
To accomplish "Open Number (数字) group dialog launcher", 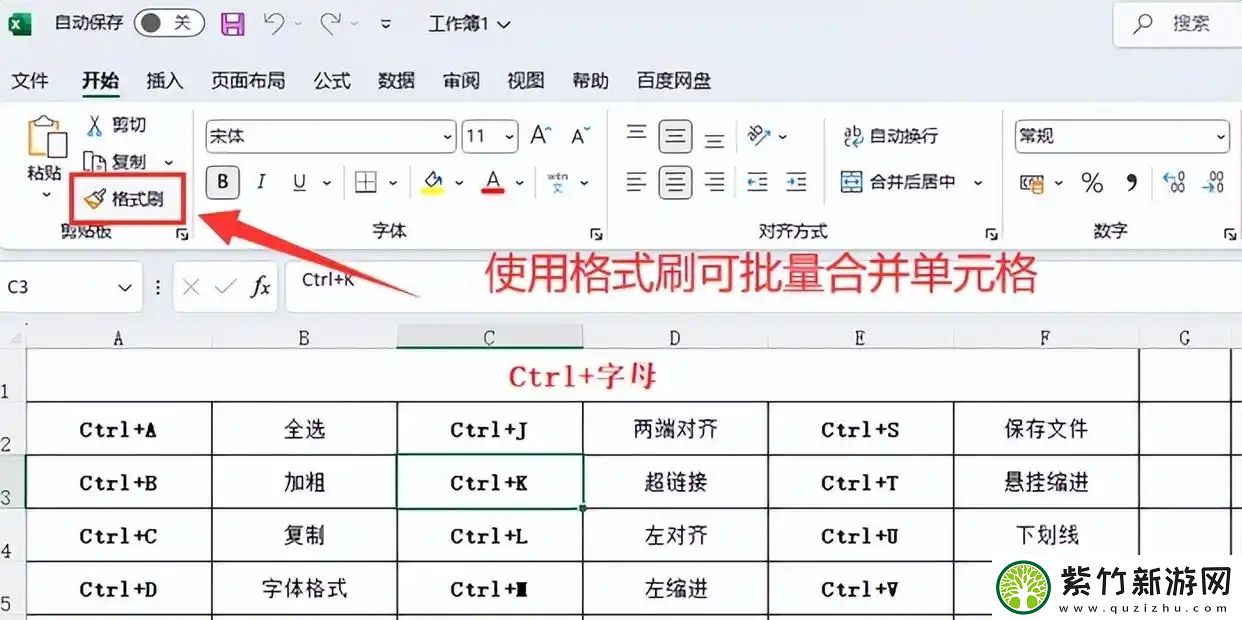I will 1229,234.
